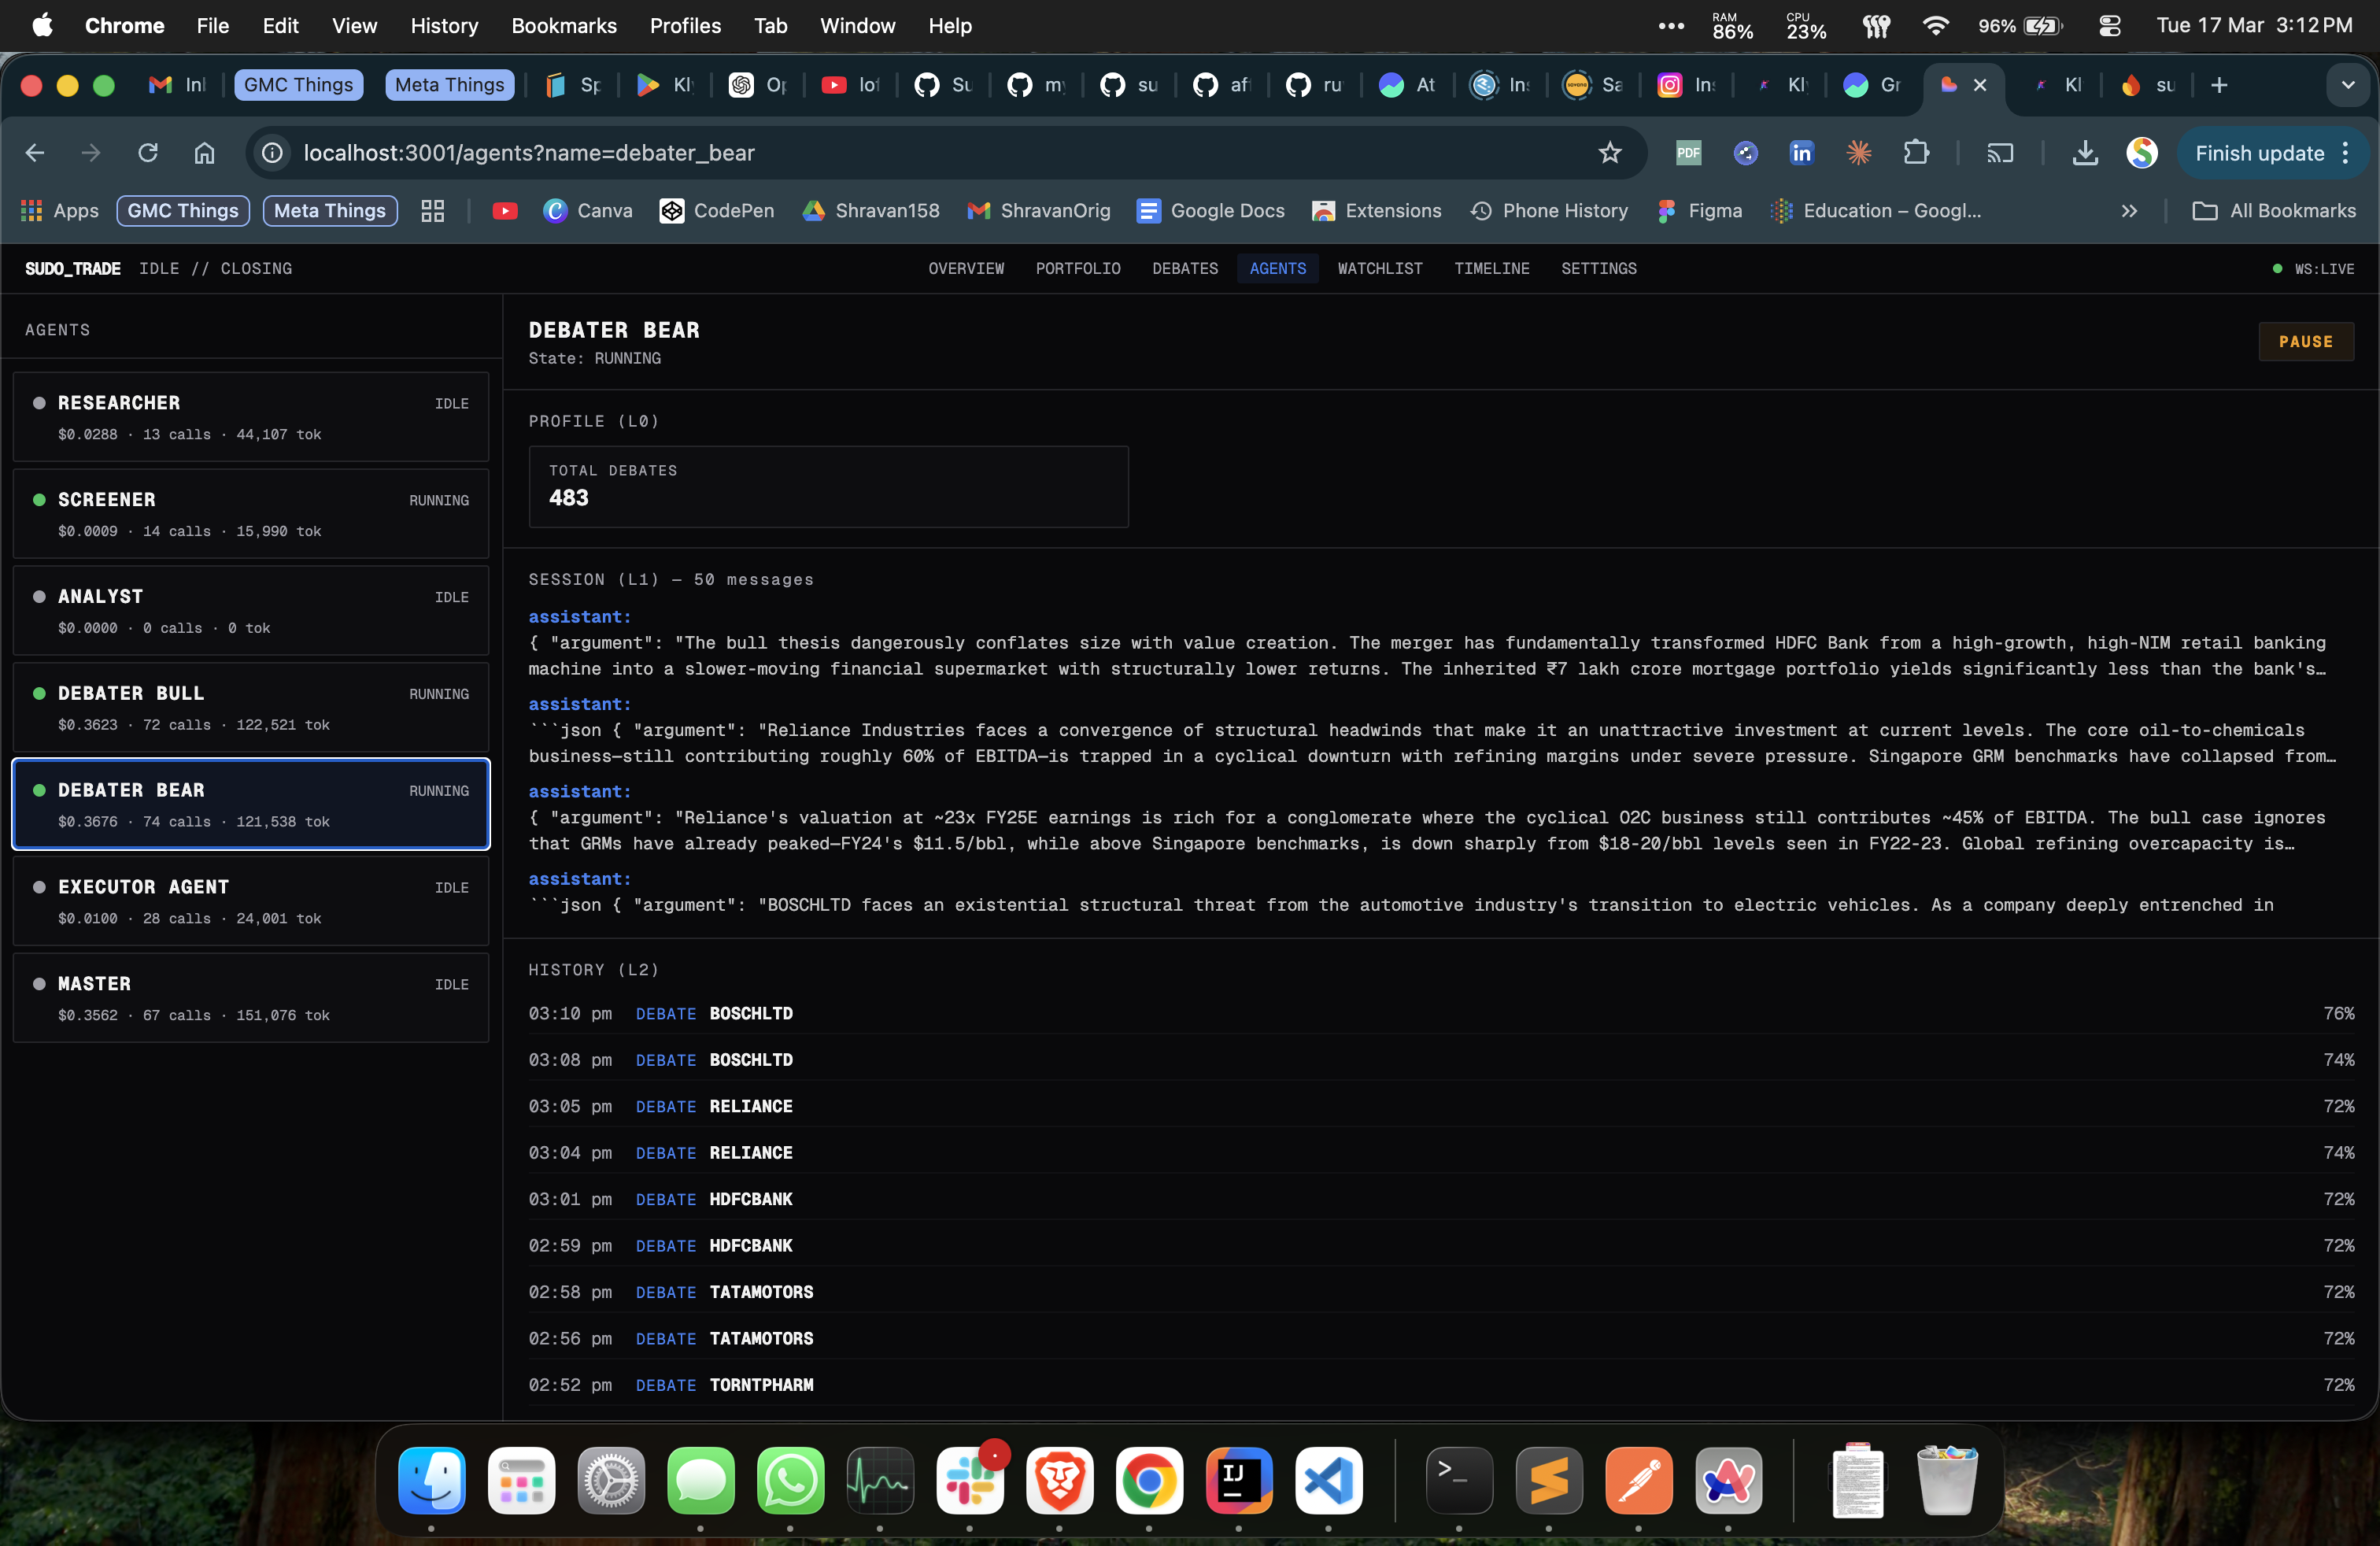Click the localhost address bar URL
2380x1546 pixels.
529,153
